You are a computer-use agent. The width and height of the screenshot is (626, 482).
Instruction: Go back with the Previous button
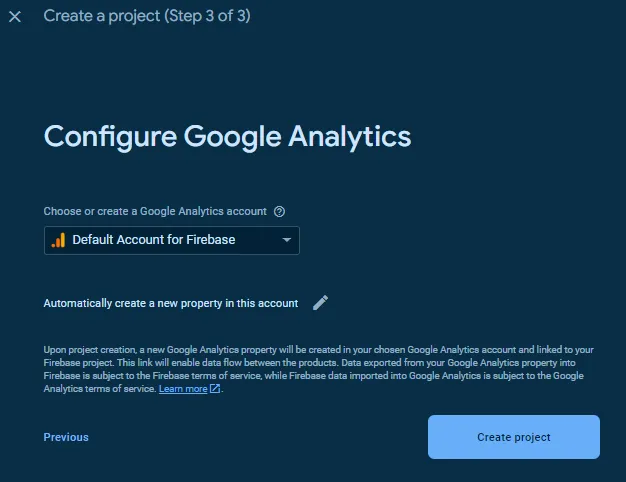coord(66,437)
